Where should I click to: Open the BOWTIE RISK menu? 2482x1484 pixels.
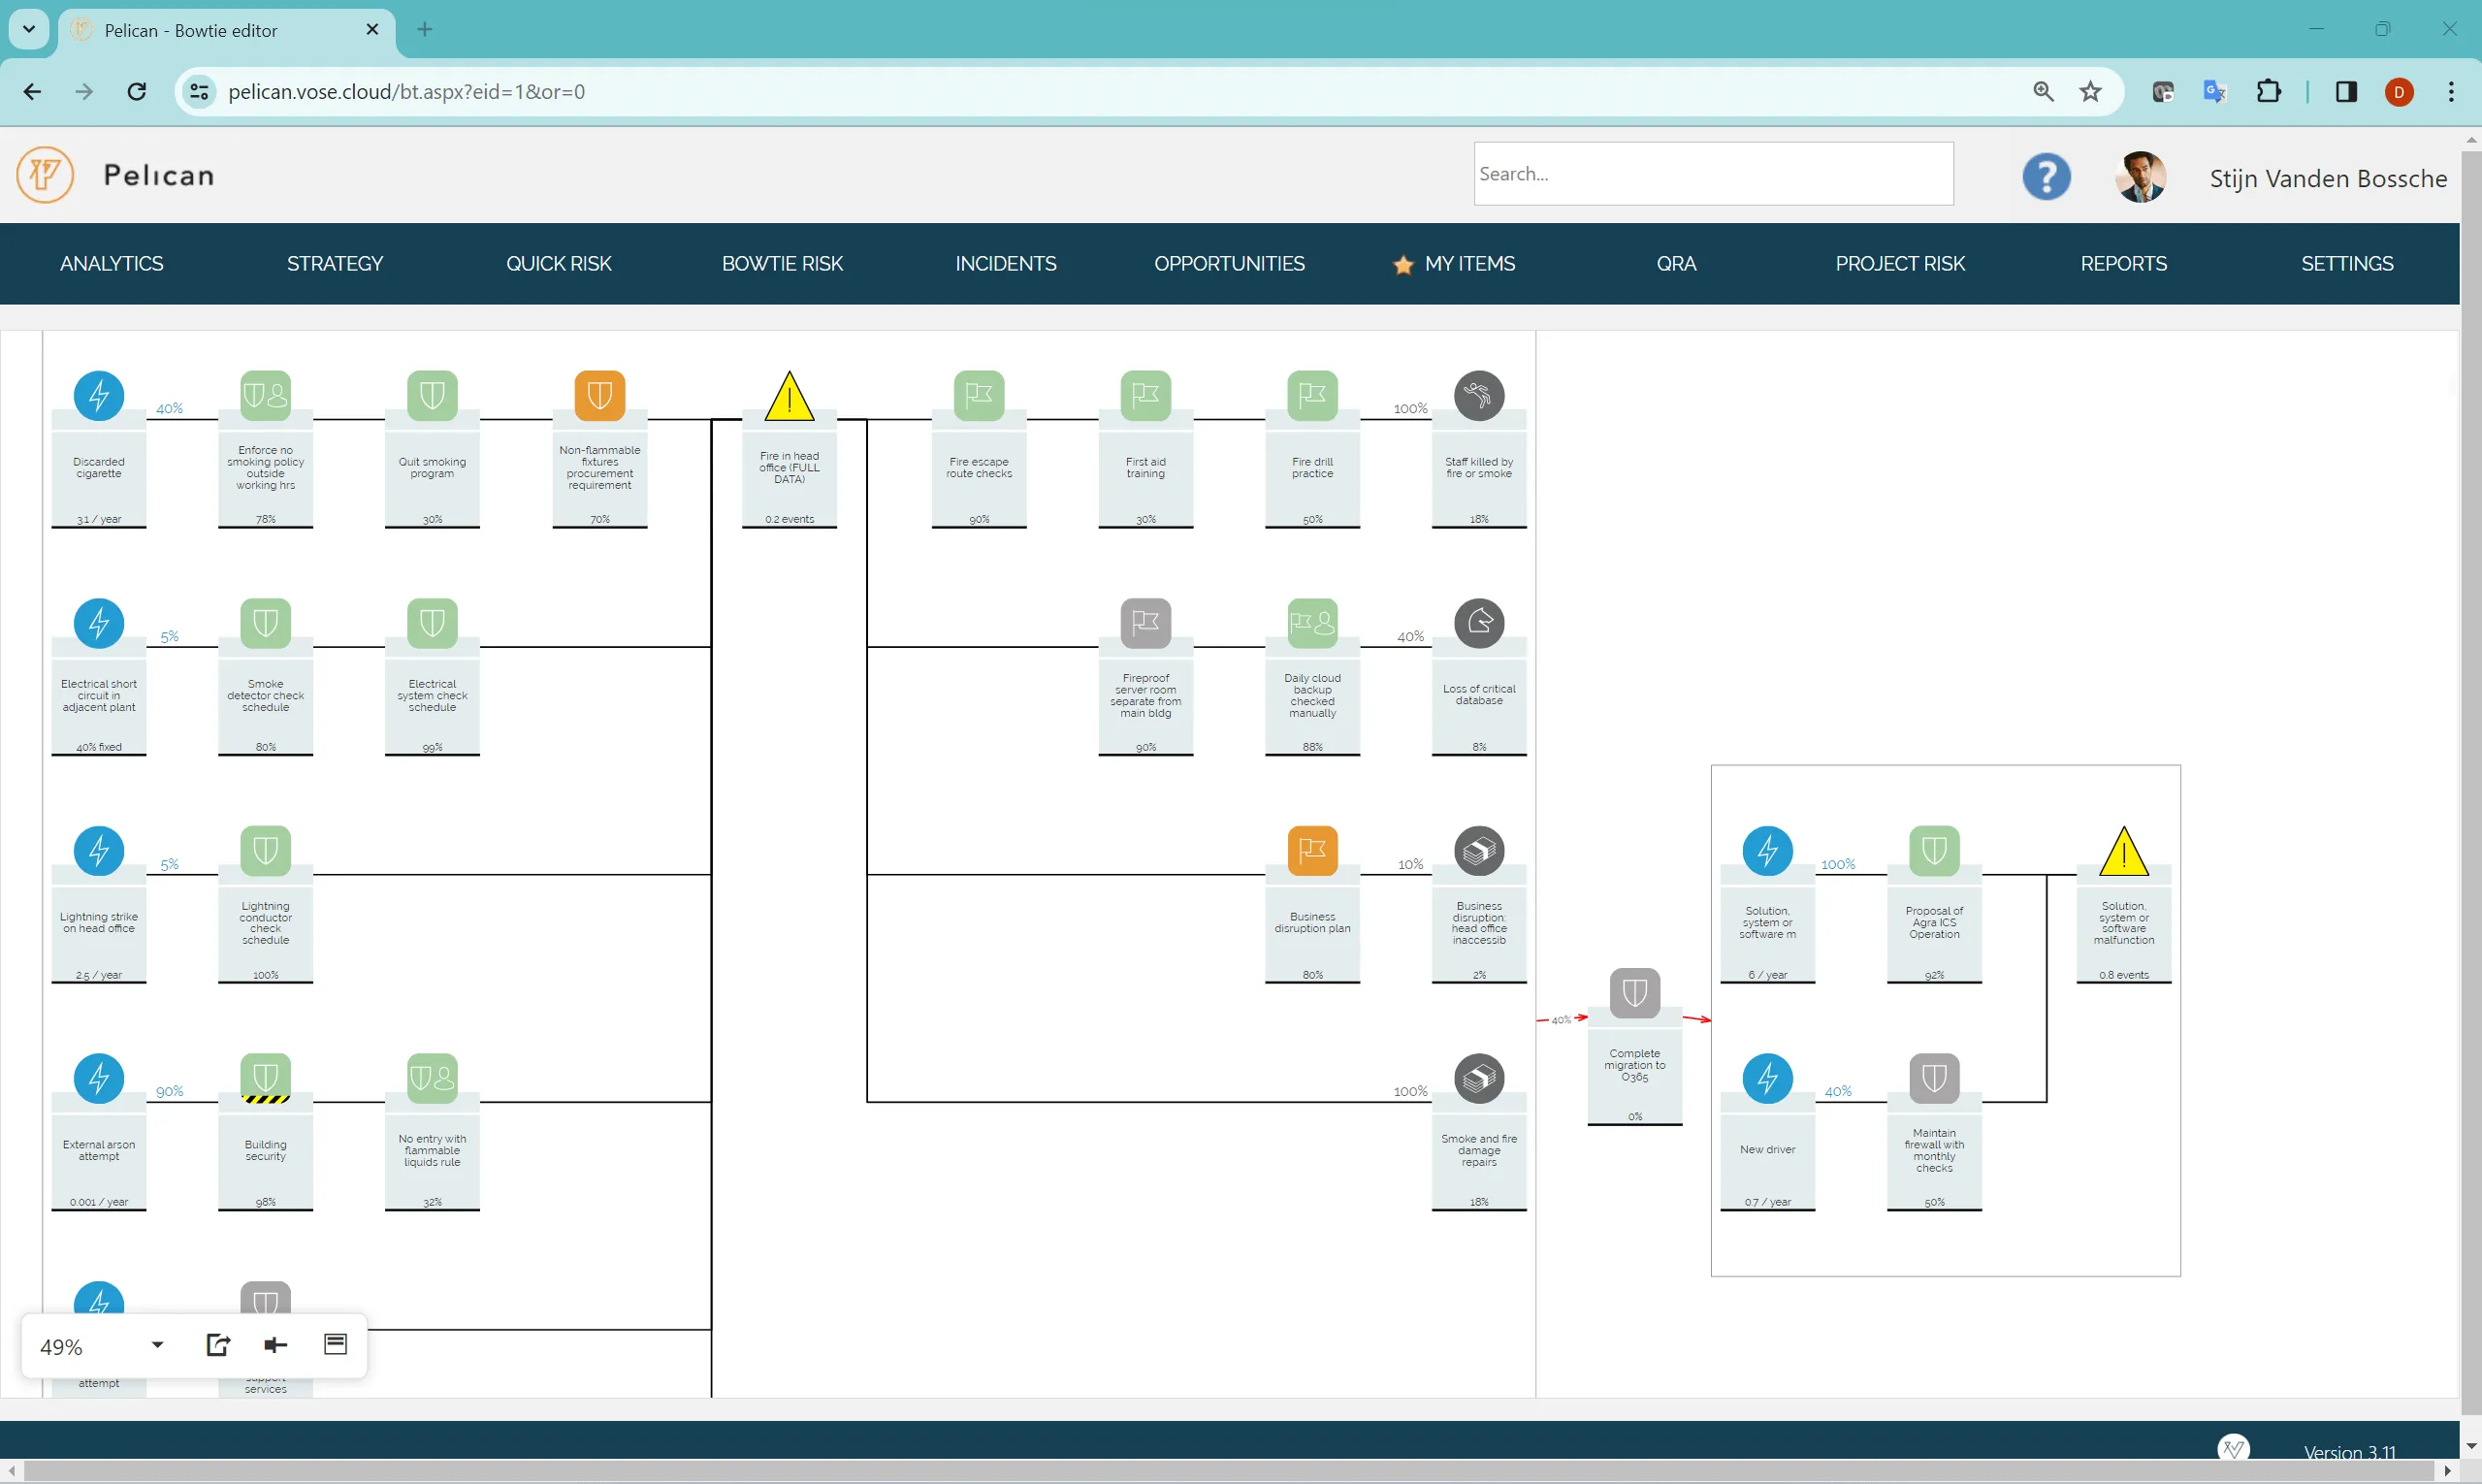(782, 264)
